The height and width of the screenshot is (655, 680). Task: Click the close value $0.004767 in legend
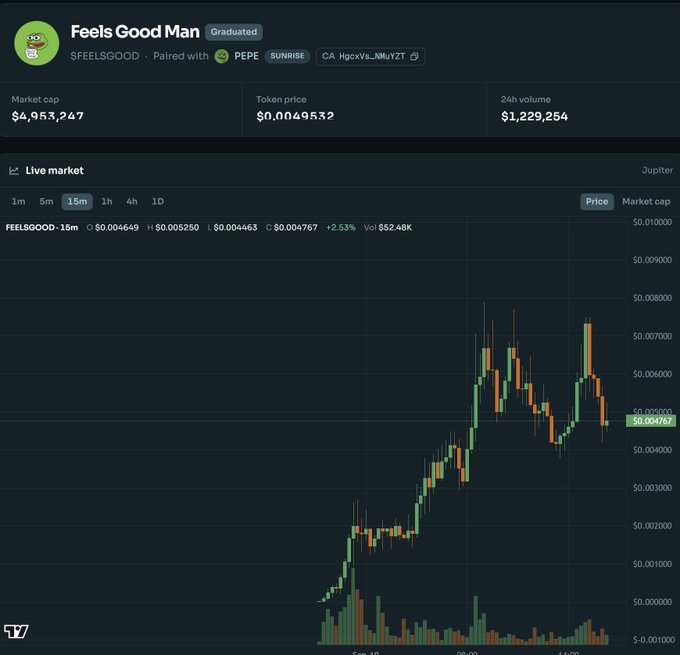295,227
